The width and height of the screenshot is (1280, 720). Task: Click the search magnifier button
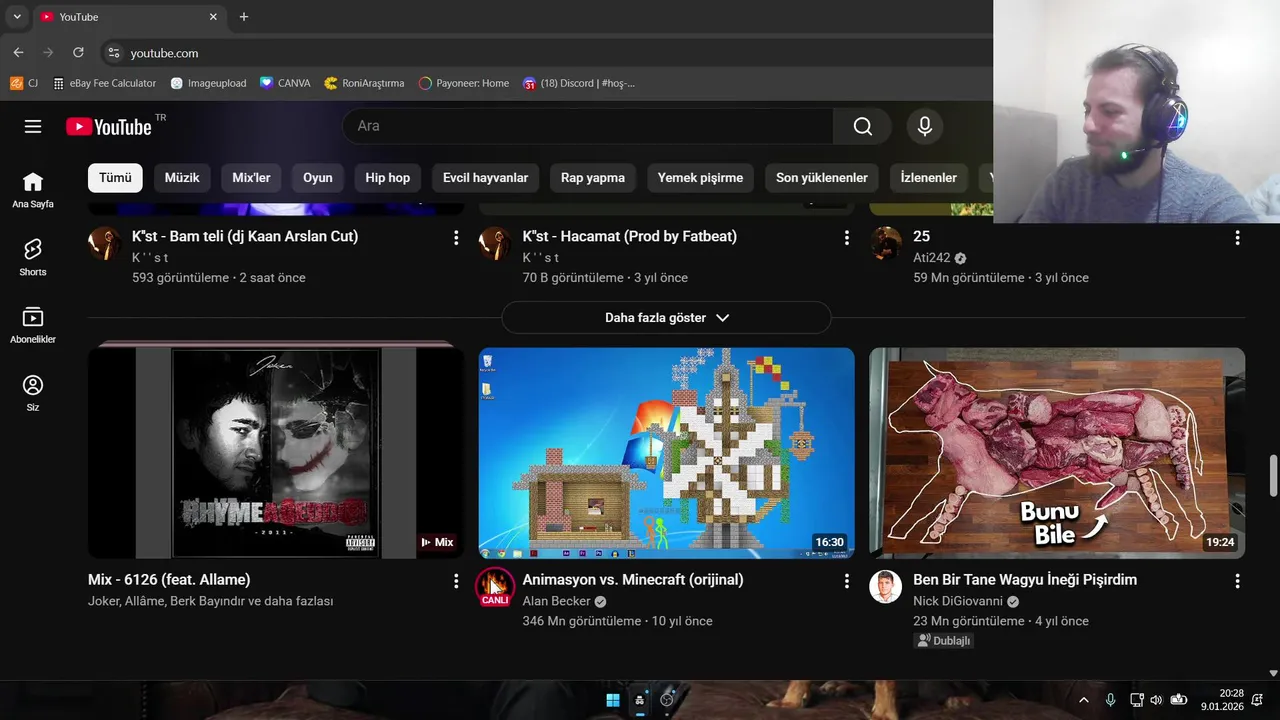(862, 126)
